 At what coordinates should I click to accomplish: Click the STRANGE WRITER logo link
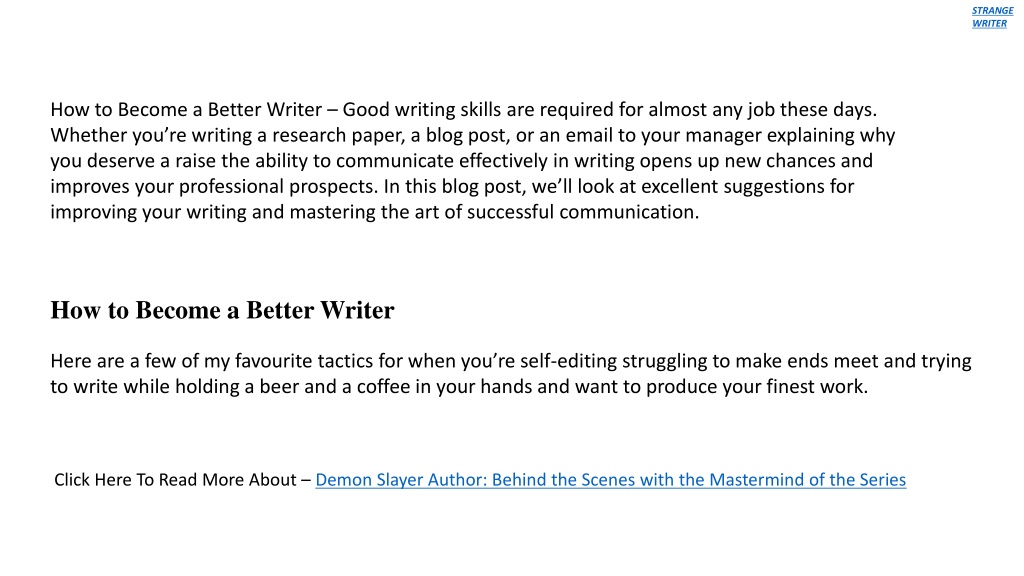click(992, 17)
